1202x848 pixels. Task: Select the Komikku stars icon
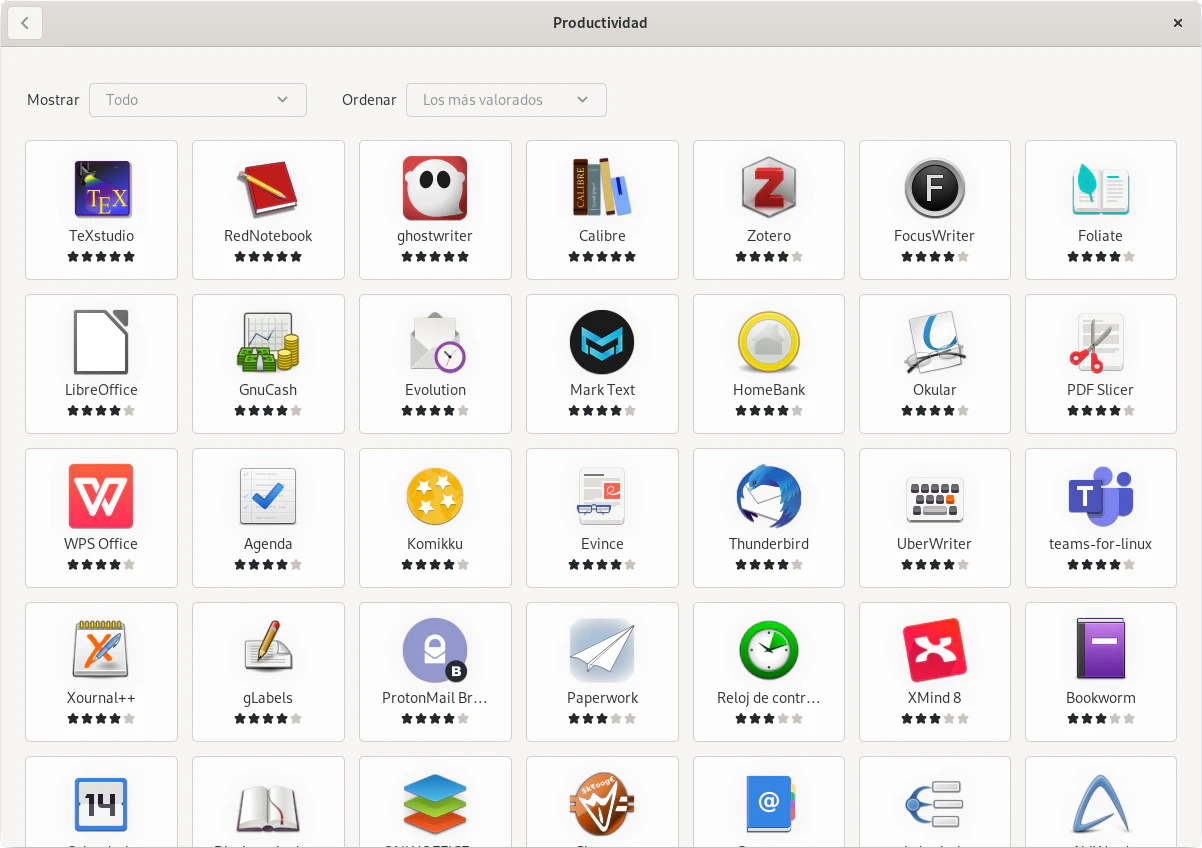[435, 496]
